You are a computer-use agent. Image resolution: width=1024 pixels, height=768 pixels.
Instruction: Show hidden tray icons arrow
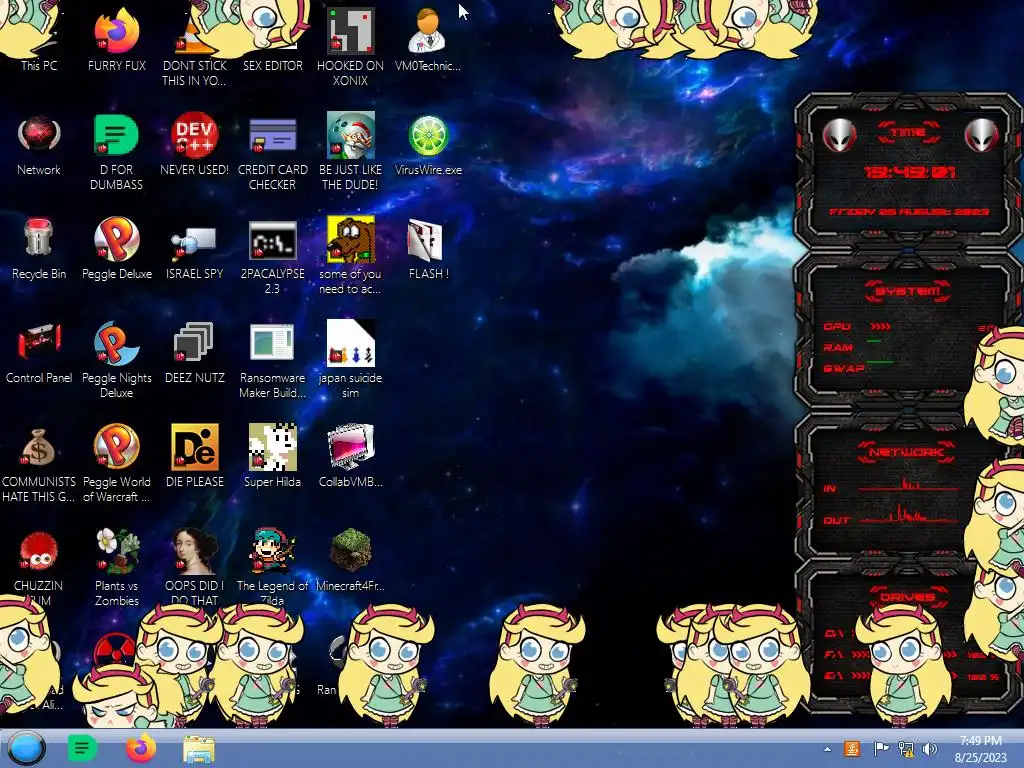(x=827, y=750)
